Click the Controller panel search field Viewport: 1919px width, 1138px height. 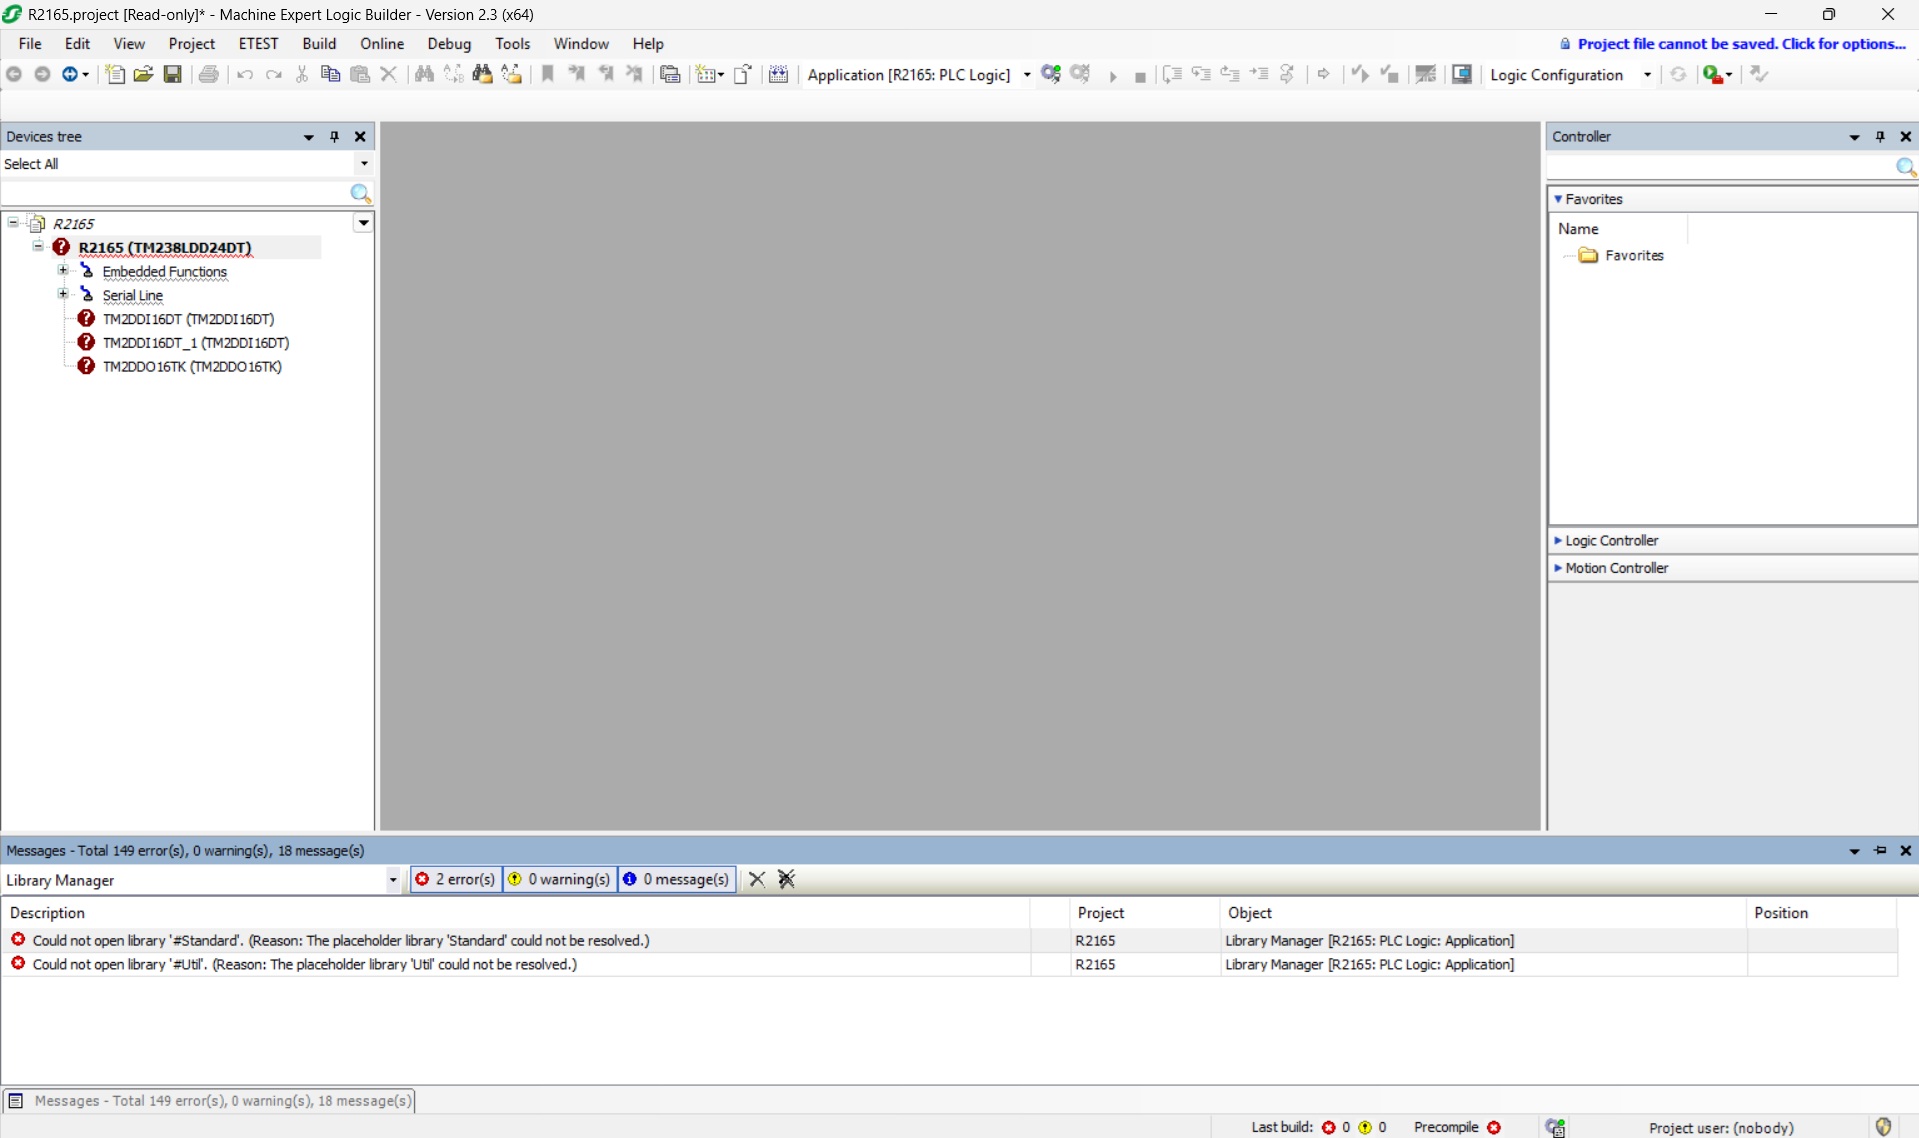click(x=1720, y=167)
